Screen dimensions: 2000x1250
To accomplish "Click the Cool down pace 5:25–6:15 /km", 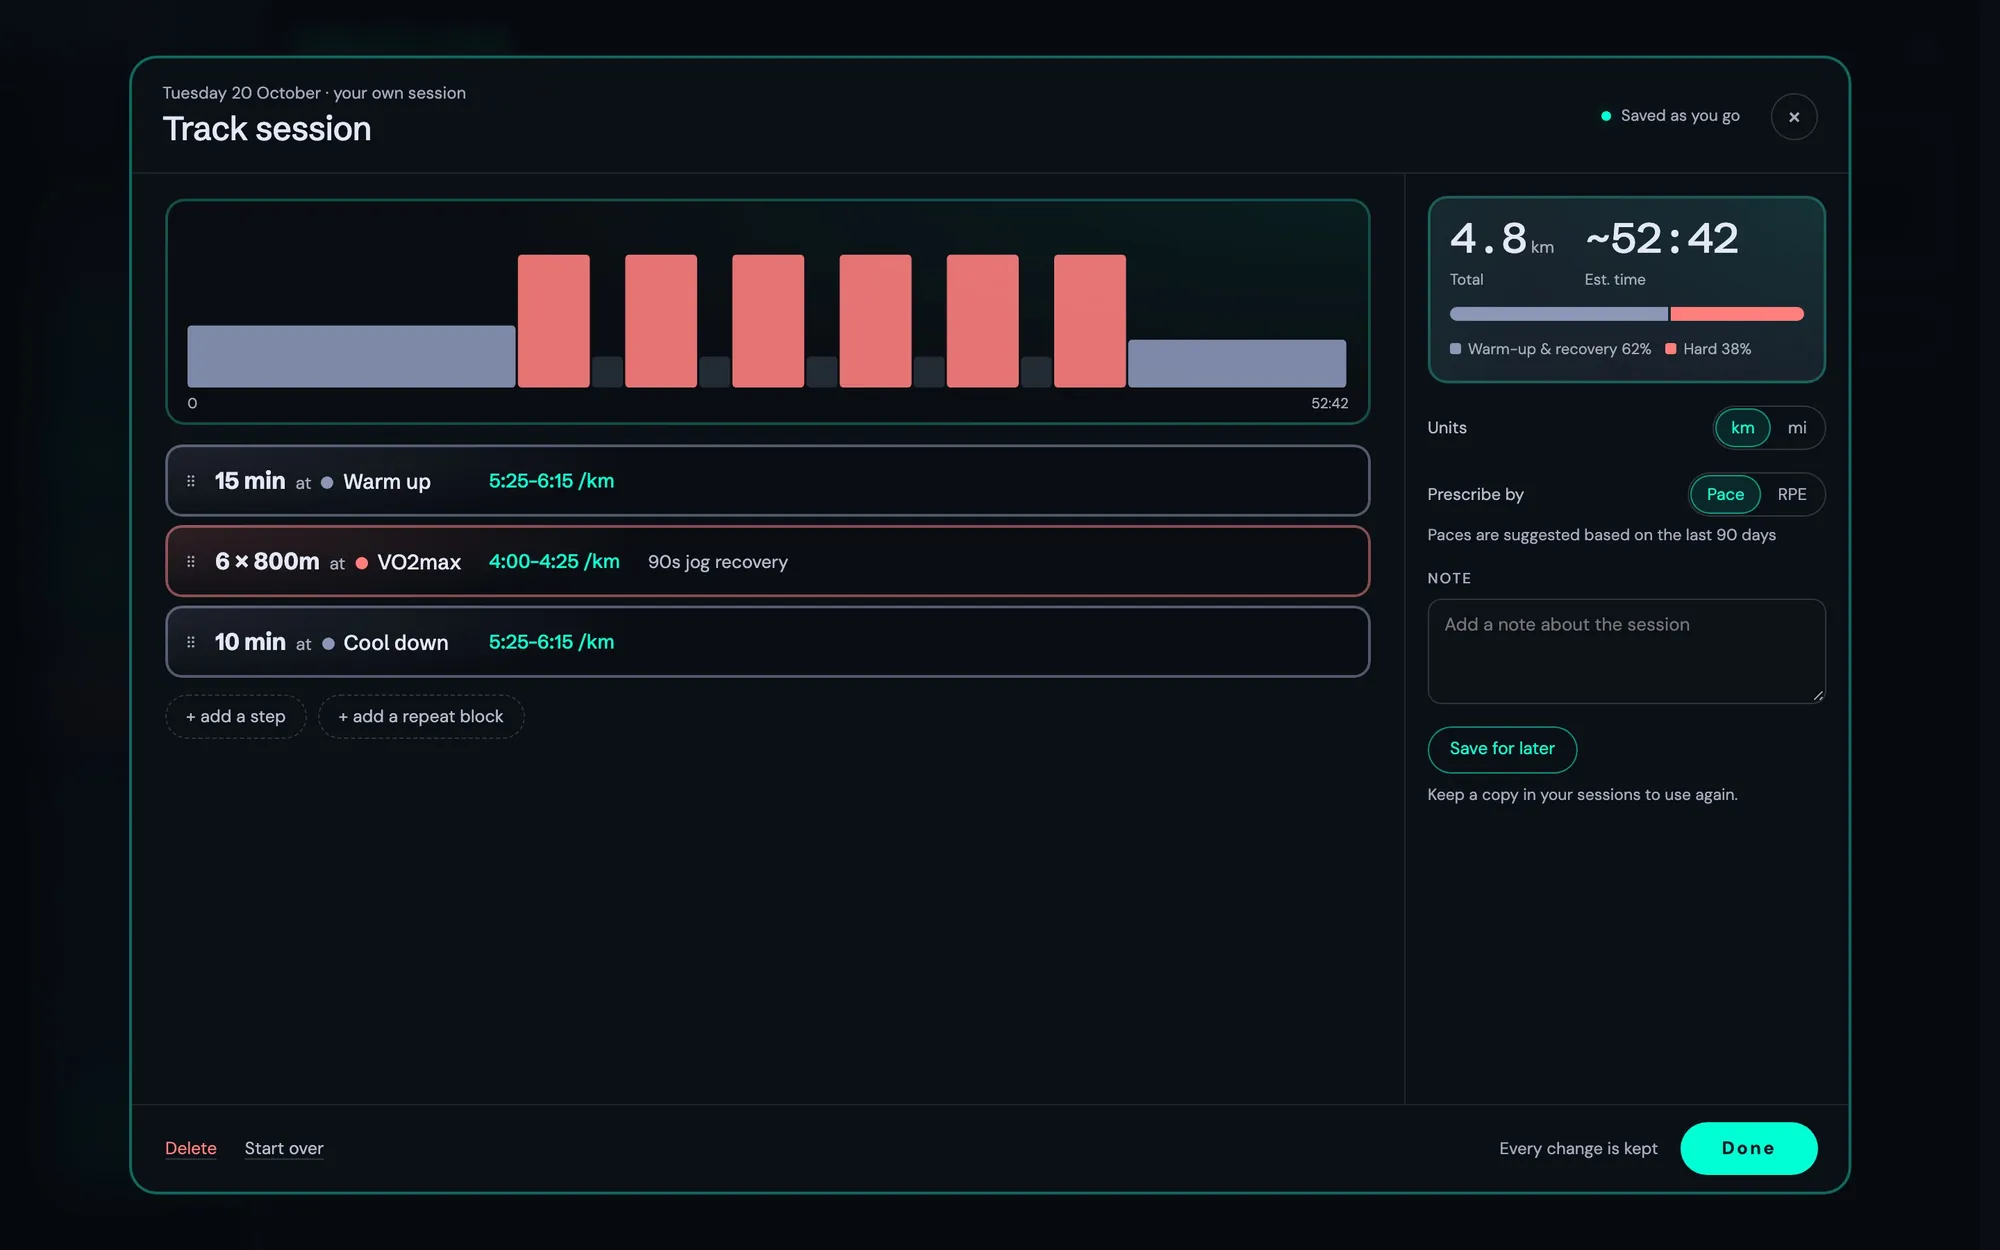I will click(x=551, y=642).
